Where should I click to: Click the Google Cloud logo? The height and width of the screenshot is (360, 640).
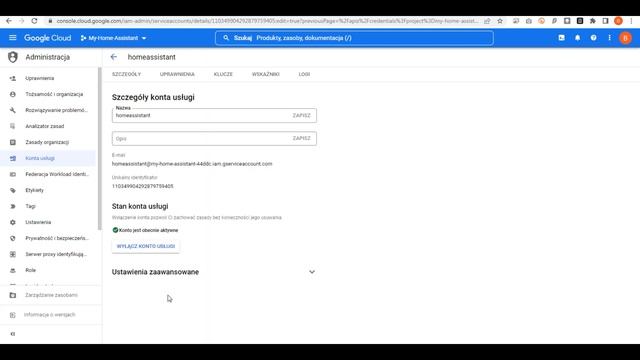point(47,38)
